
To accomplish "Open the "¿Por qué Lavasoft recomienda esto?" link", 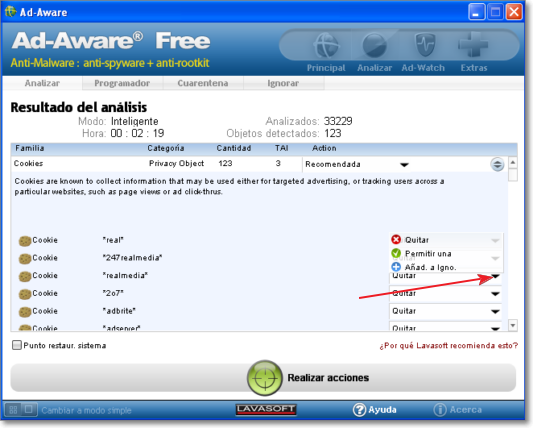I will point(448,345).
